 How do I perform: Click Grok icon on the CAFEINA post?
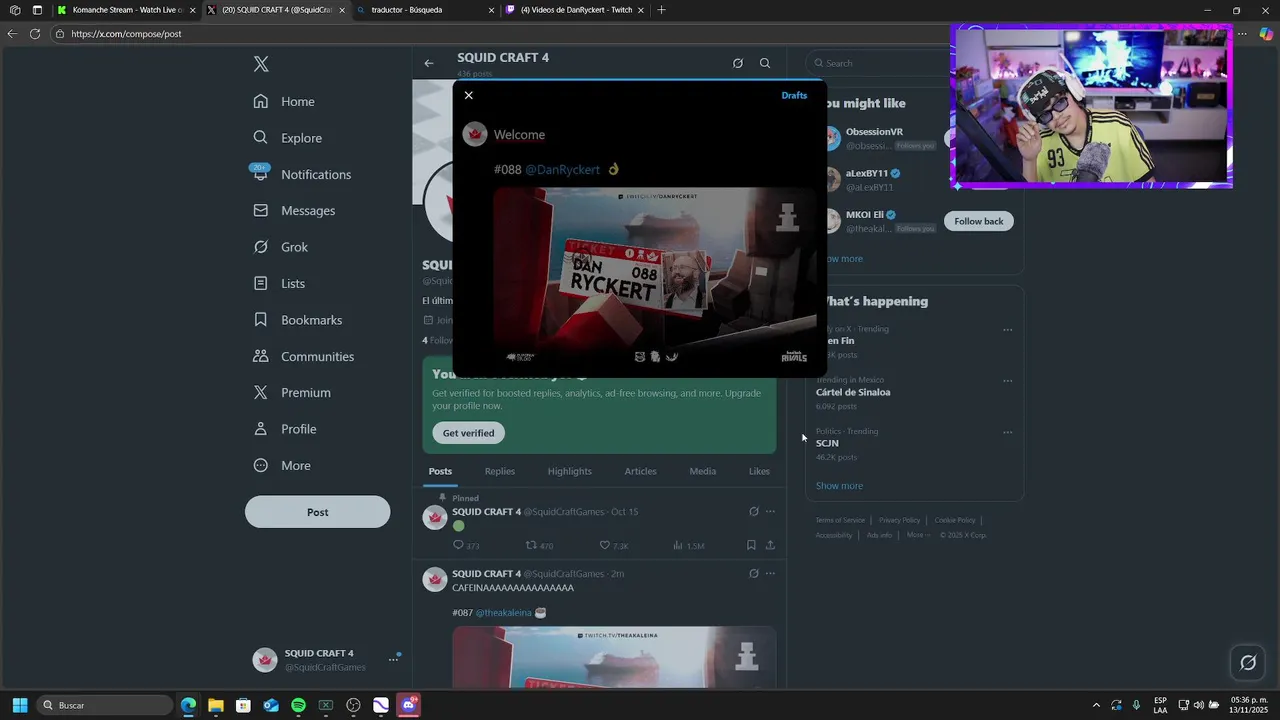pyautogui.click(x=754, y=574)
